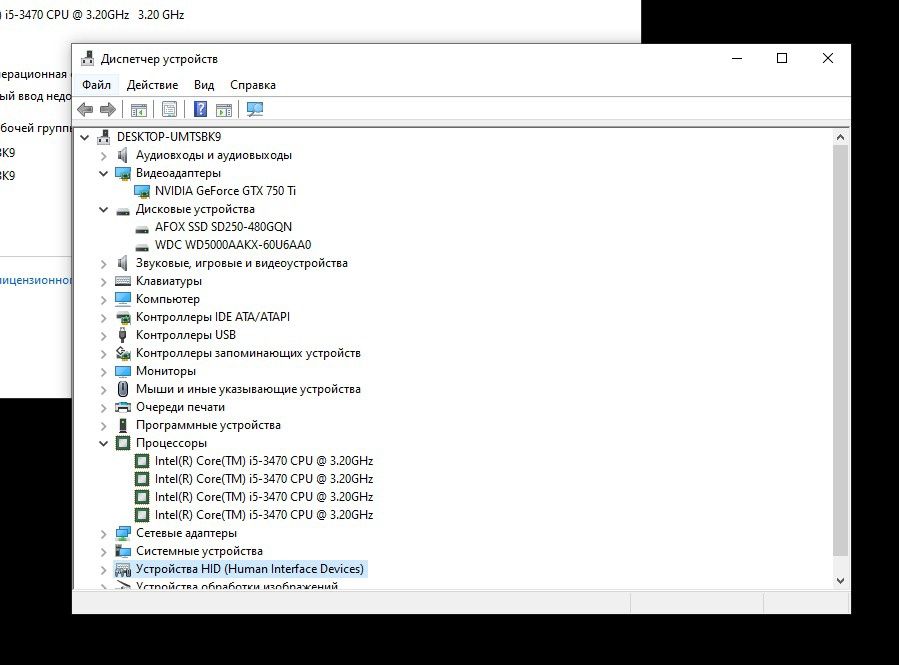Viewport: 899px width, 665px height.
Task: Expand Устройства HID category
Action: point(104,570)
